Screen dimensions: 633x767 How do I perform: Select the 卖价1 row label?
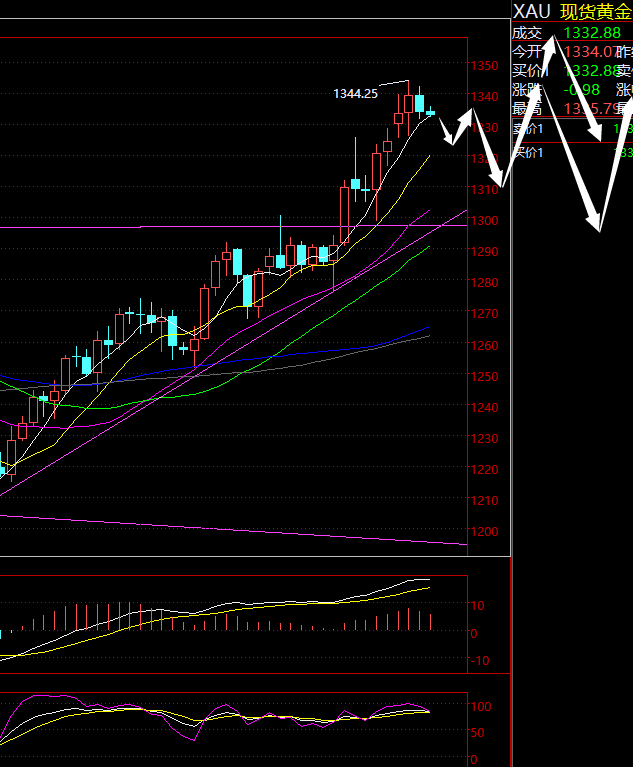tap(528, 129)
